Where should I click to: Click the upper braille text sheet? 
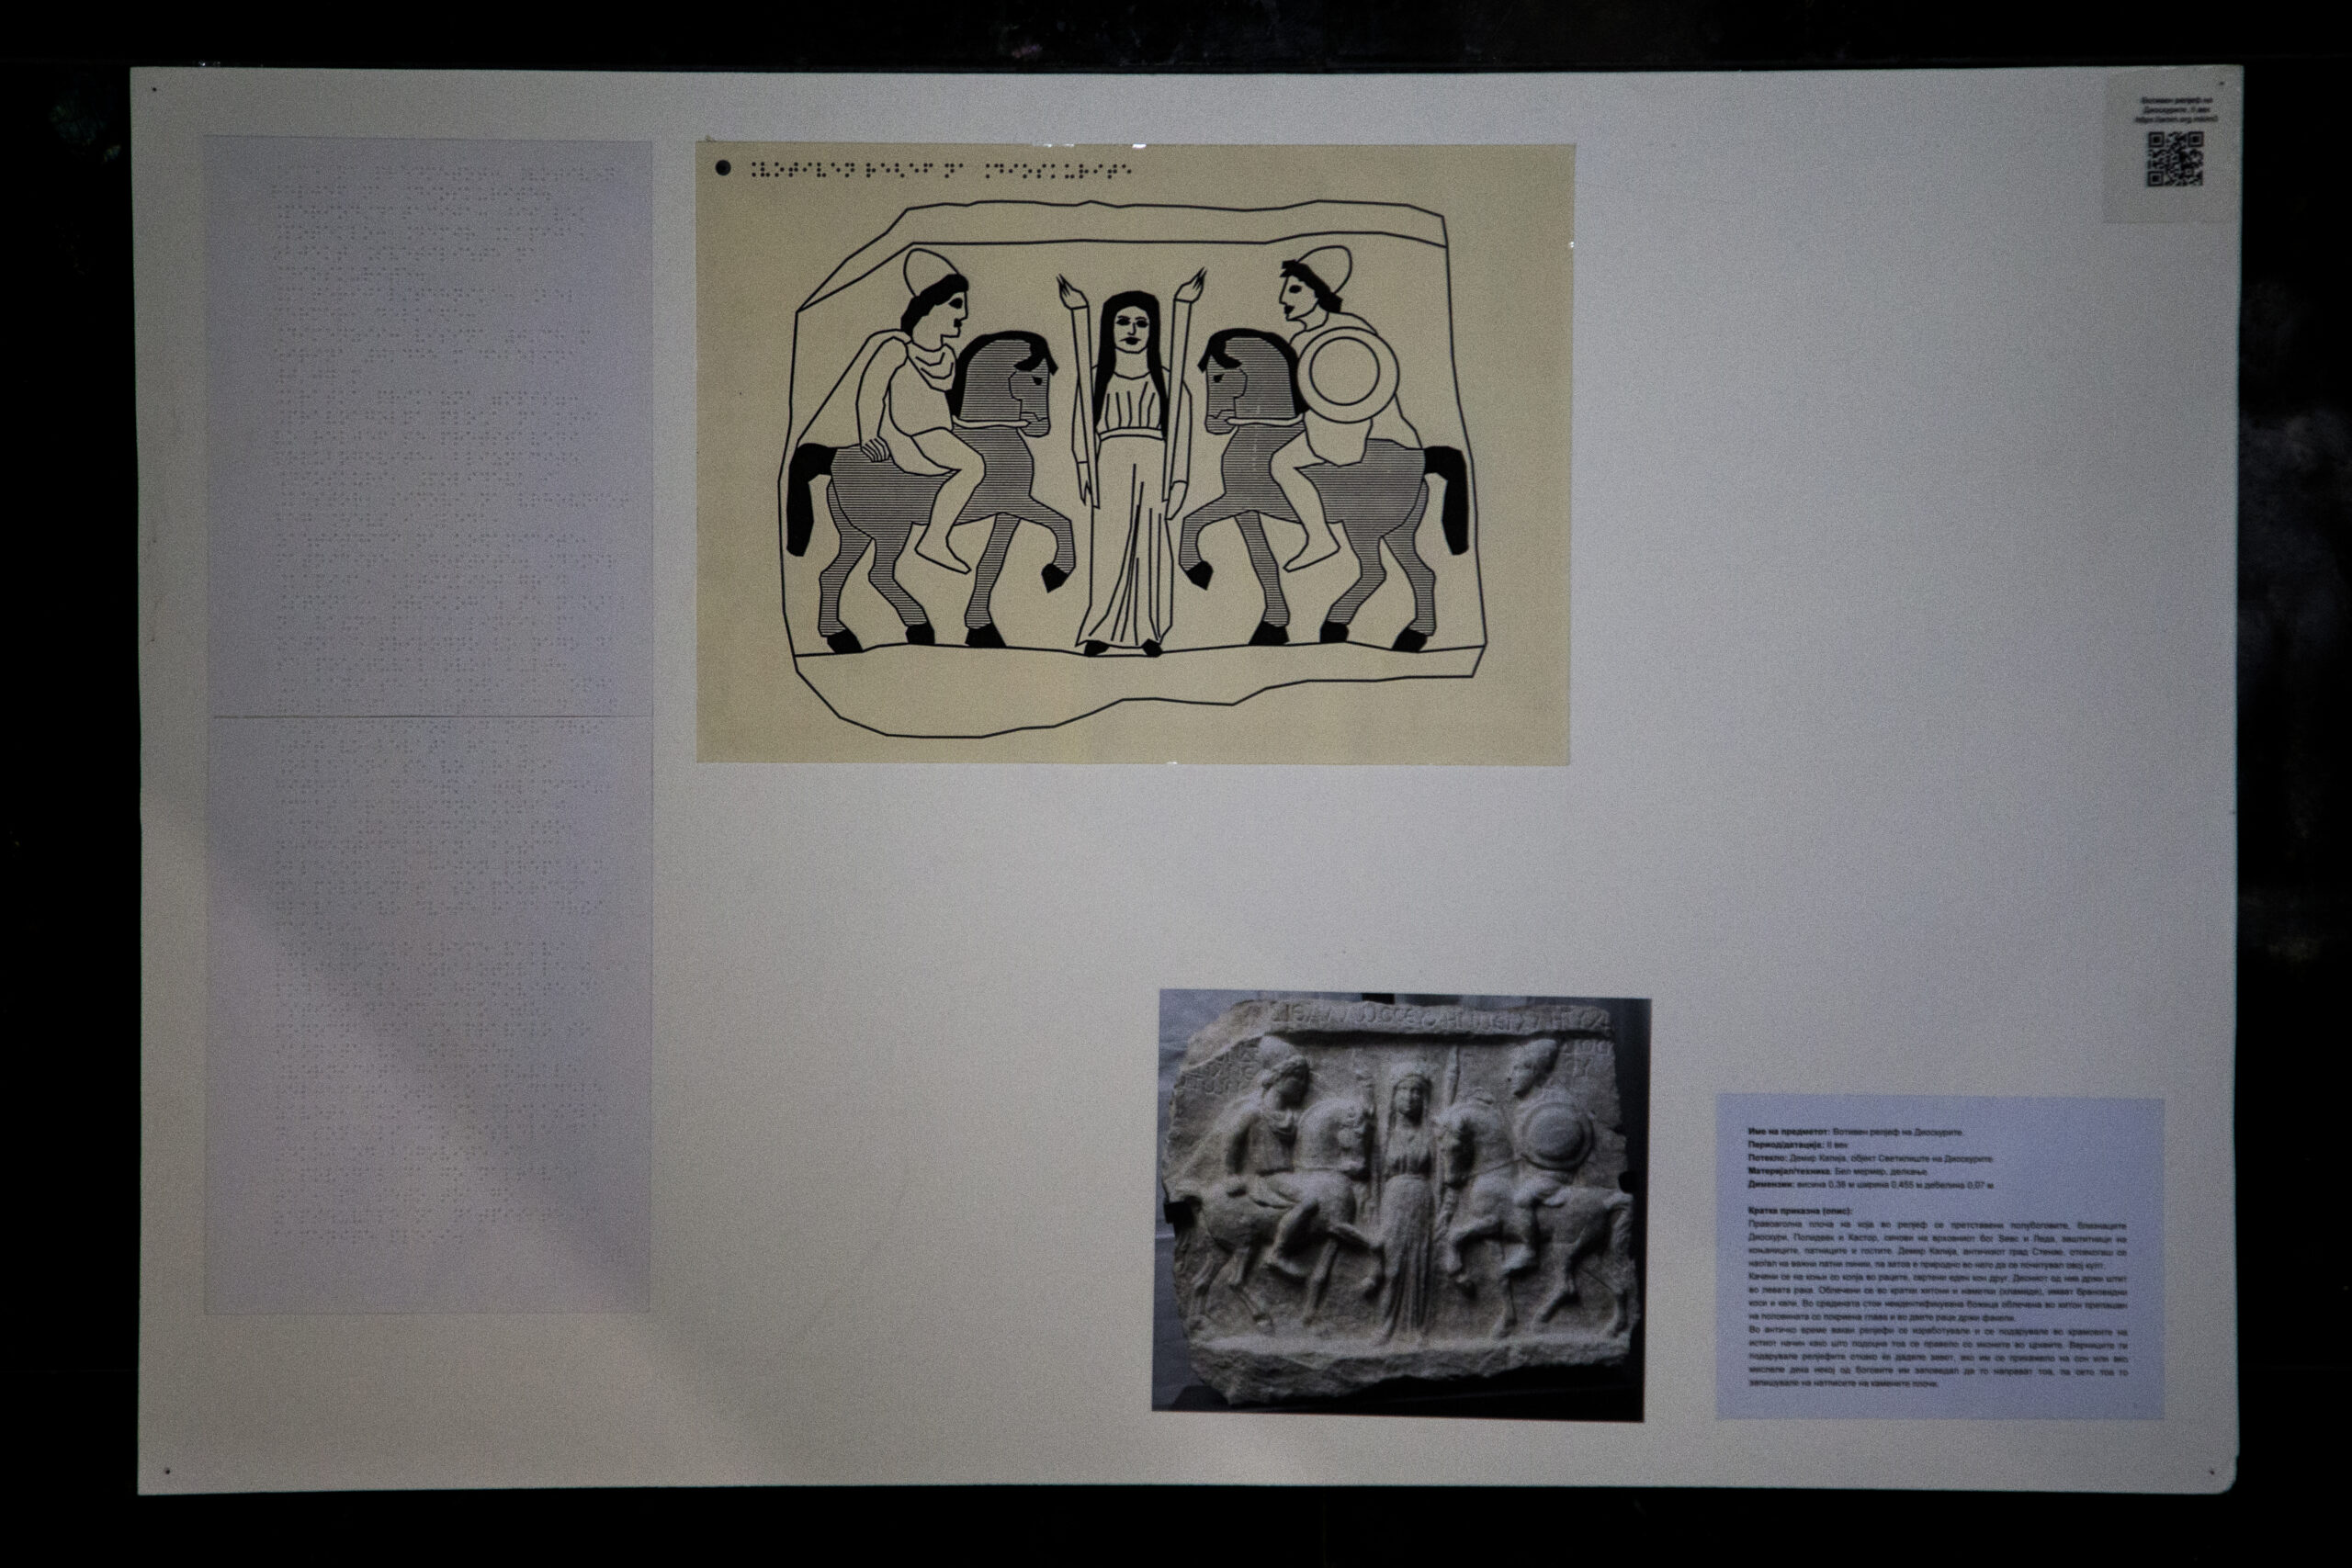(428, 428)
